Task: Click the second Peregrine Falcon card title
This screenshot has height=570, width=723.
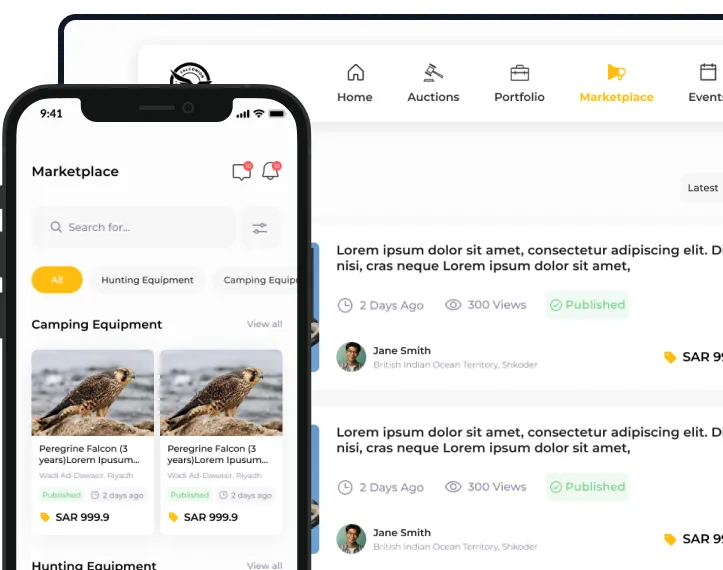Action: [217, 454]
